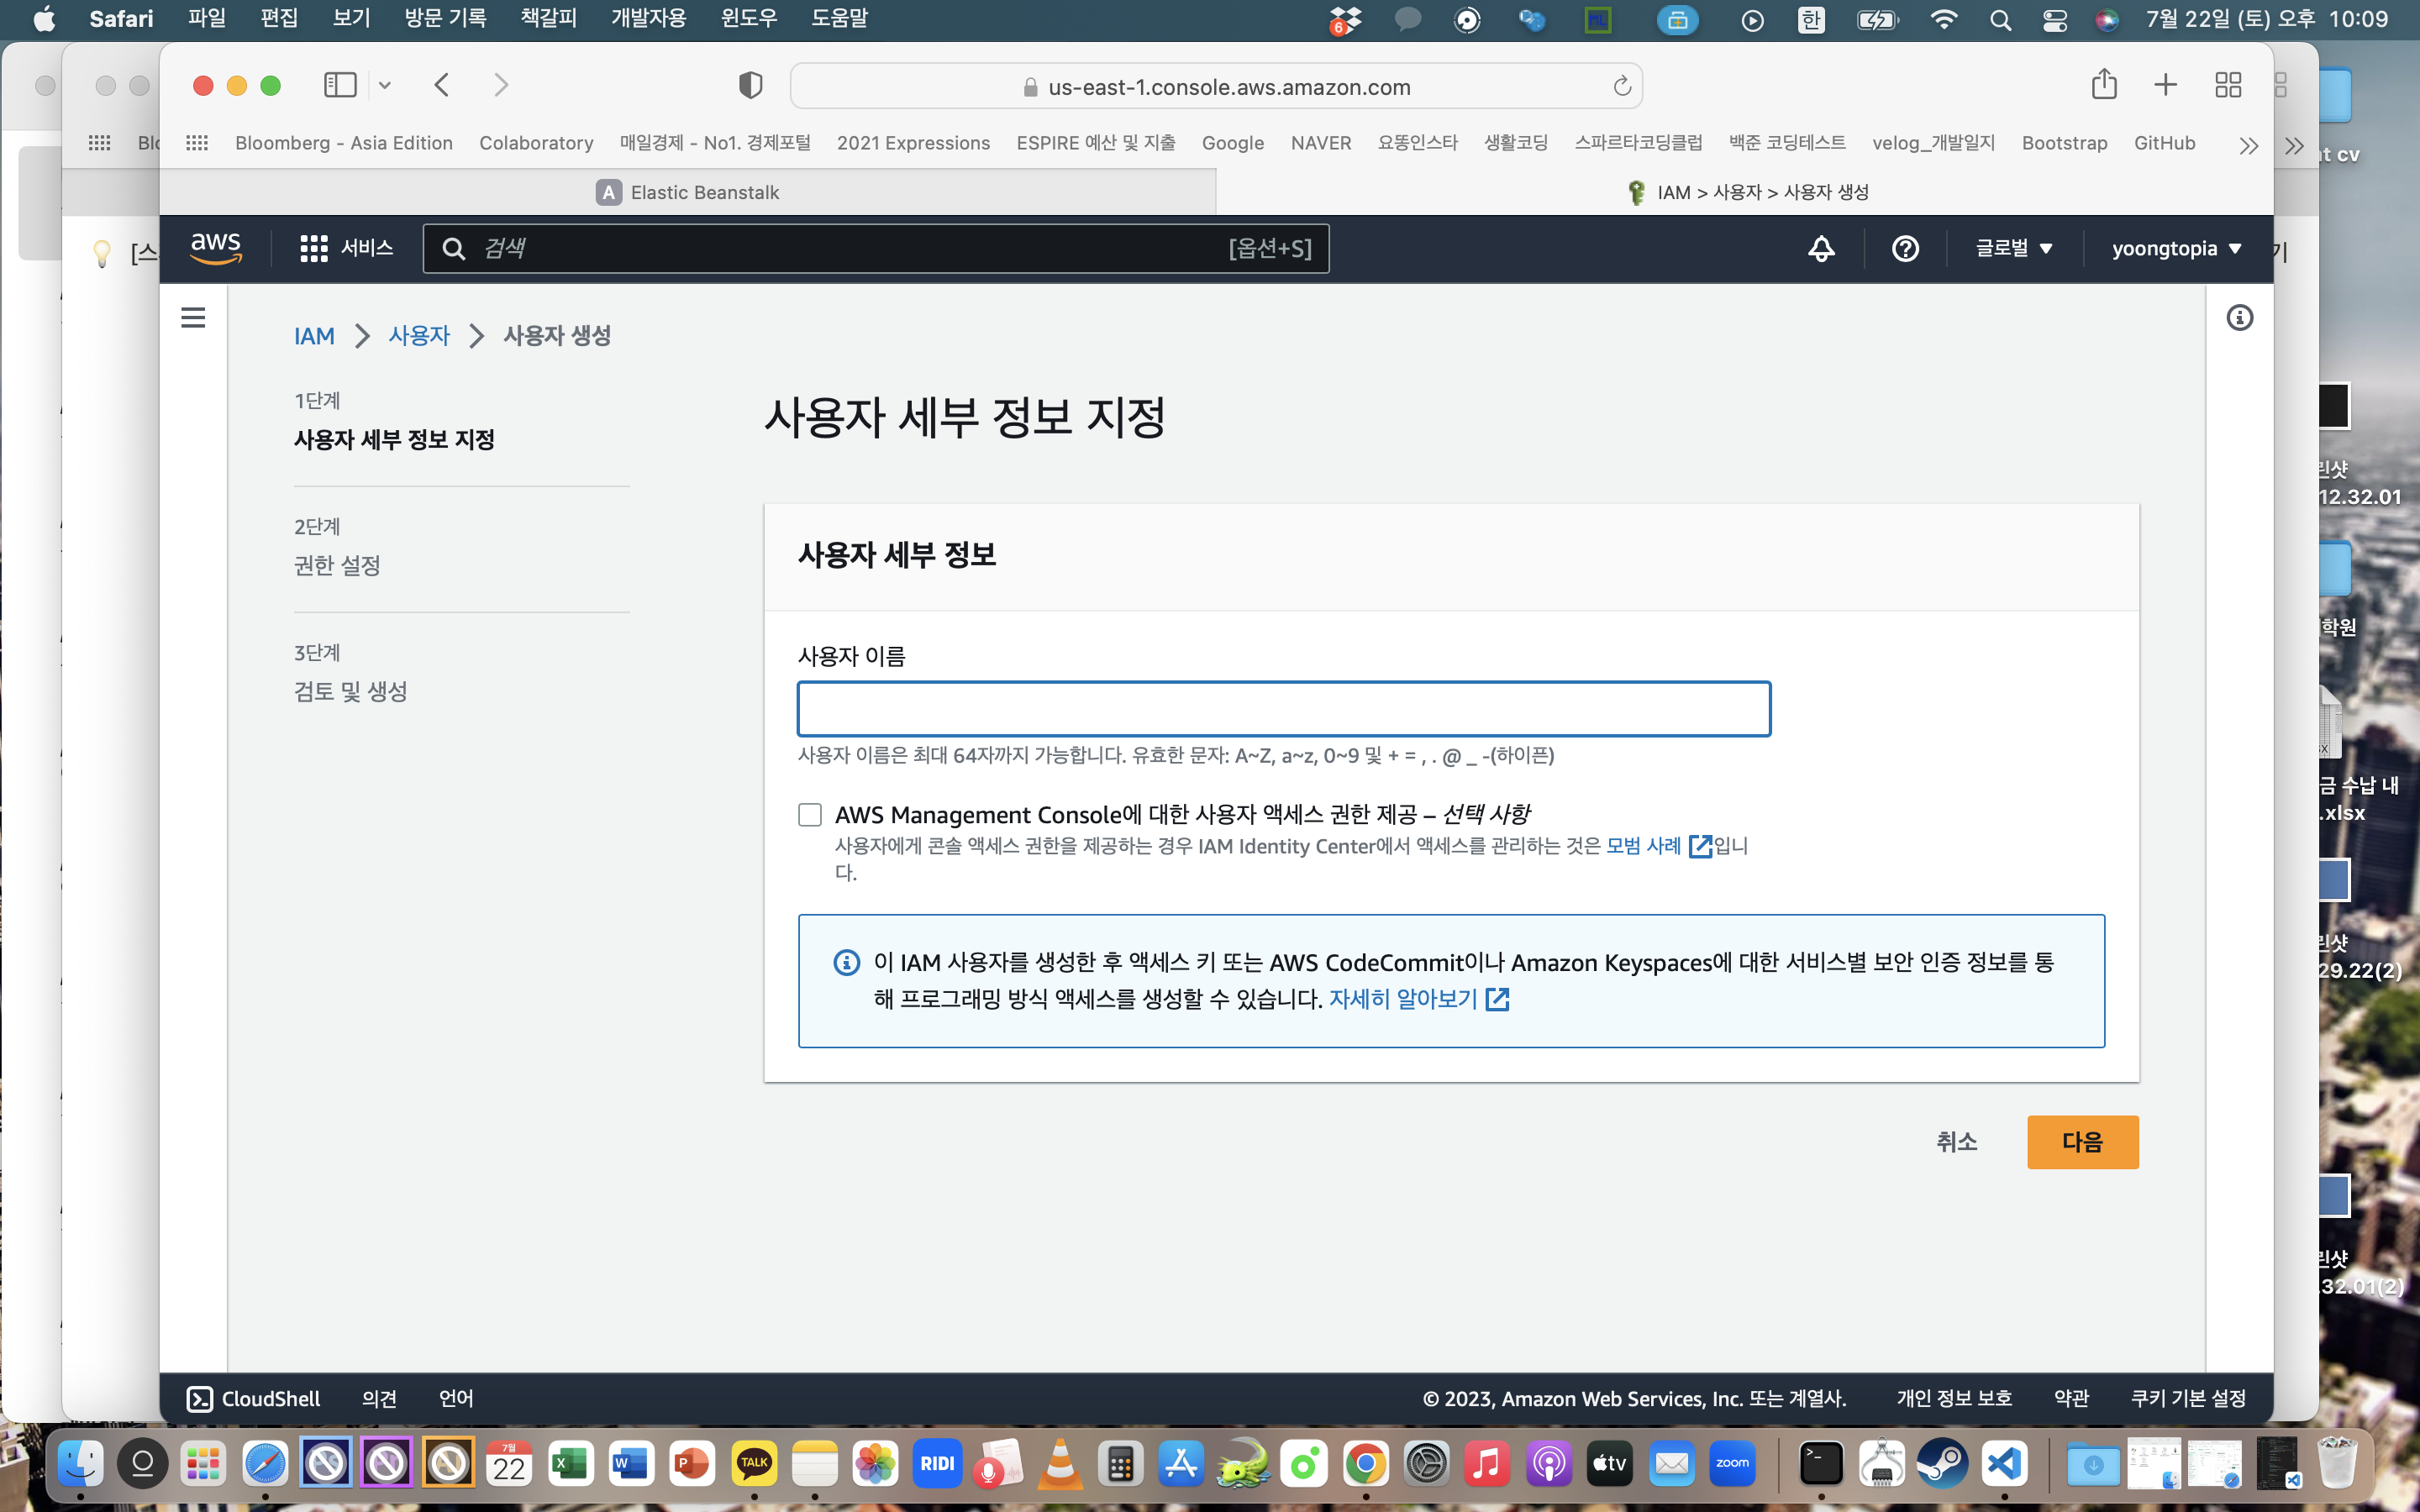Expand the yoongtopia account dropdown
The image size is (2420, 1512).
[x=2176, y=248]
